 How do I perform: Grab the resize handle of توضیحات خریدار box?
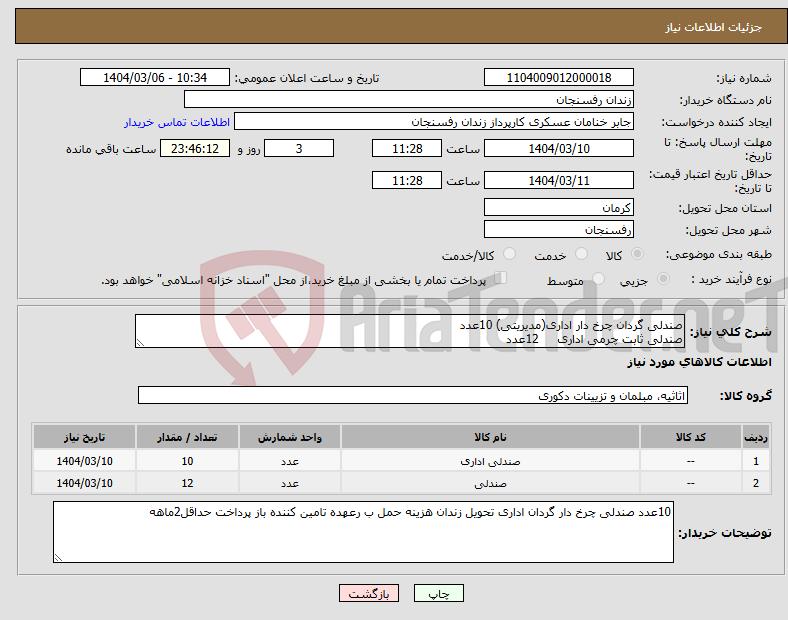[58, 558]
